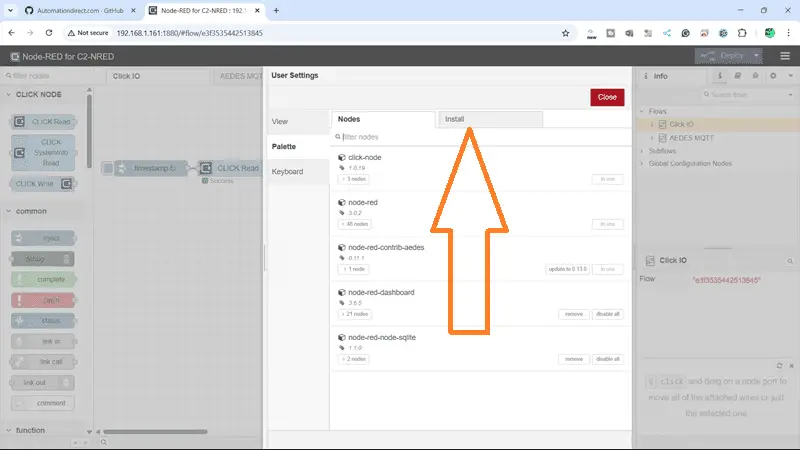Open the Deploy options dropdown arrow
This screenshot has height=450, width=800.
point(756,56)
